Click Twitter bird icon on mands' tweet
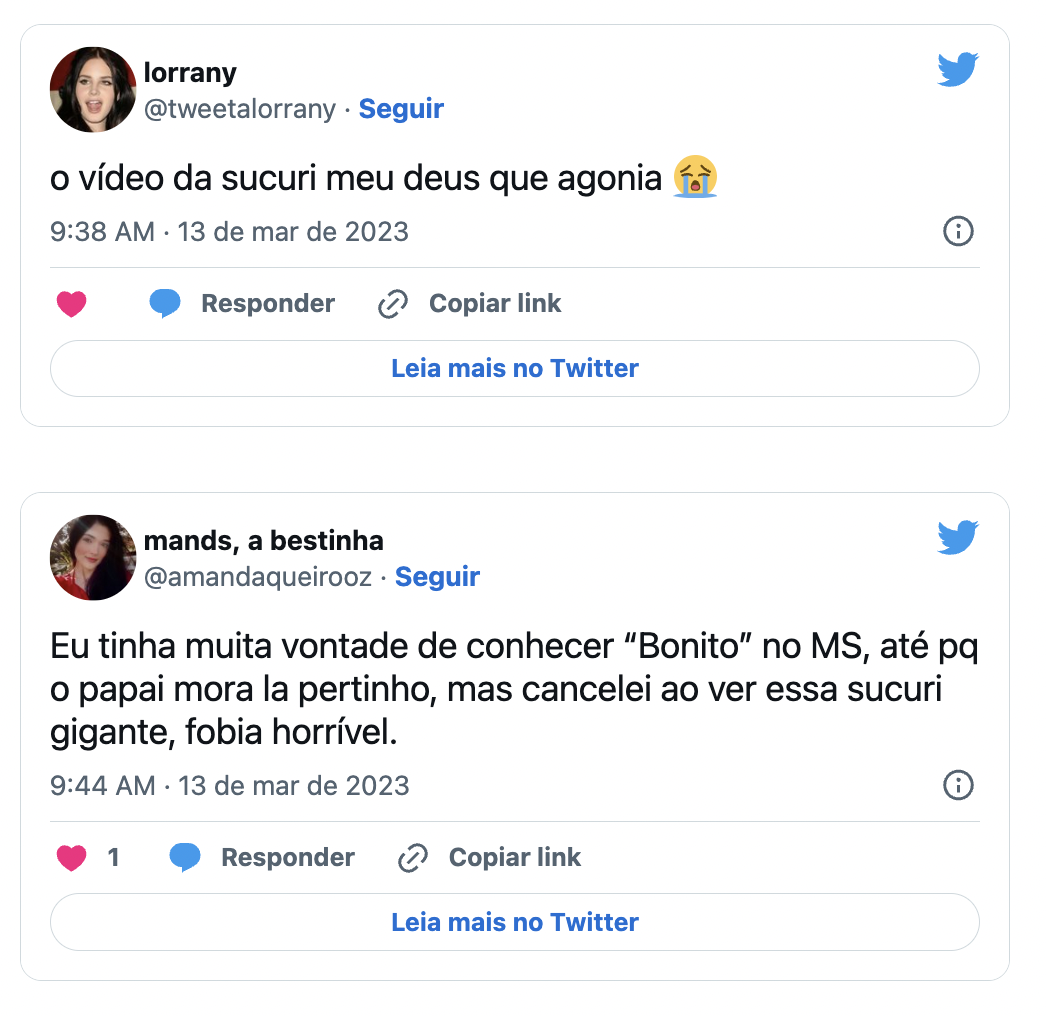 958,538
